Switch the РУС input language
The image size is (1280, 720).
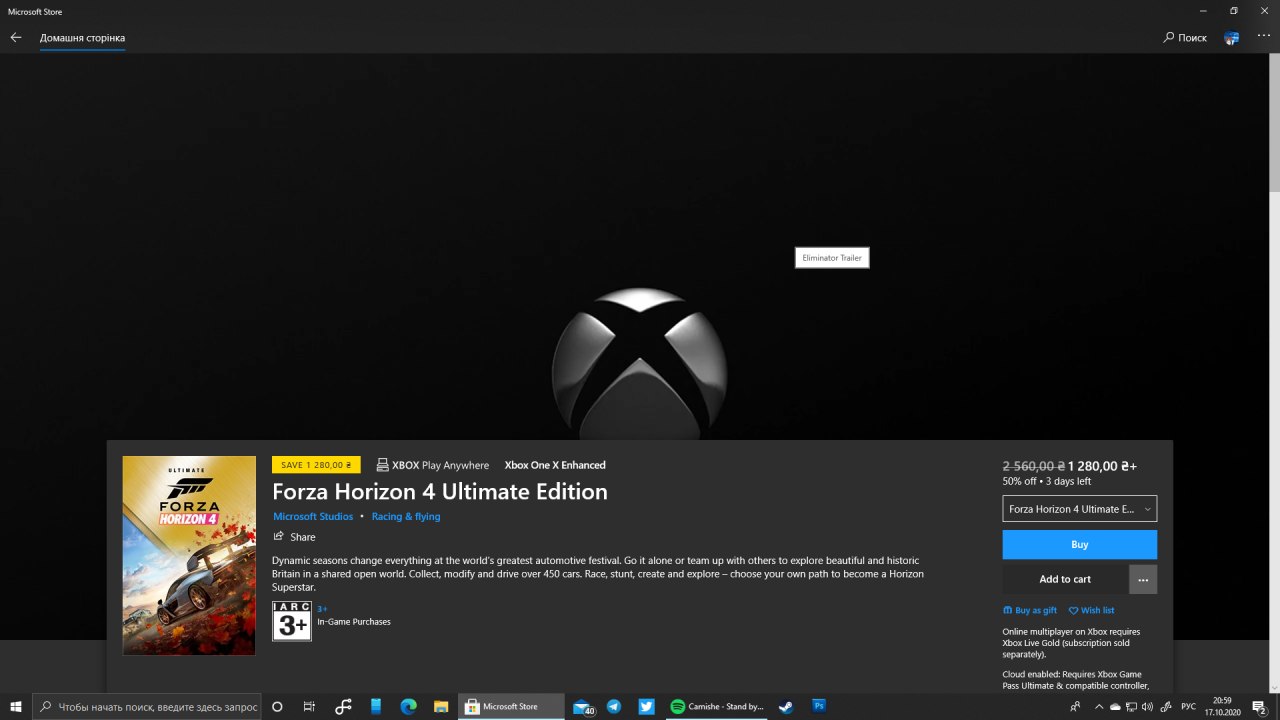click(x=1189, y=706)
